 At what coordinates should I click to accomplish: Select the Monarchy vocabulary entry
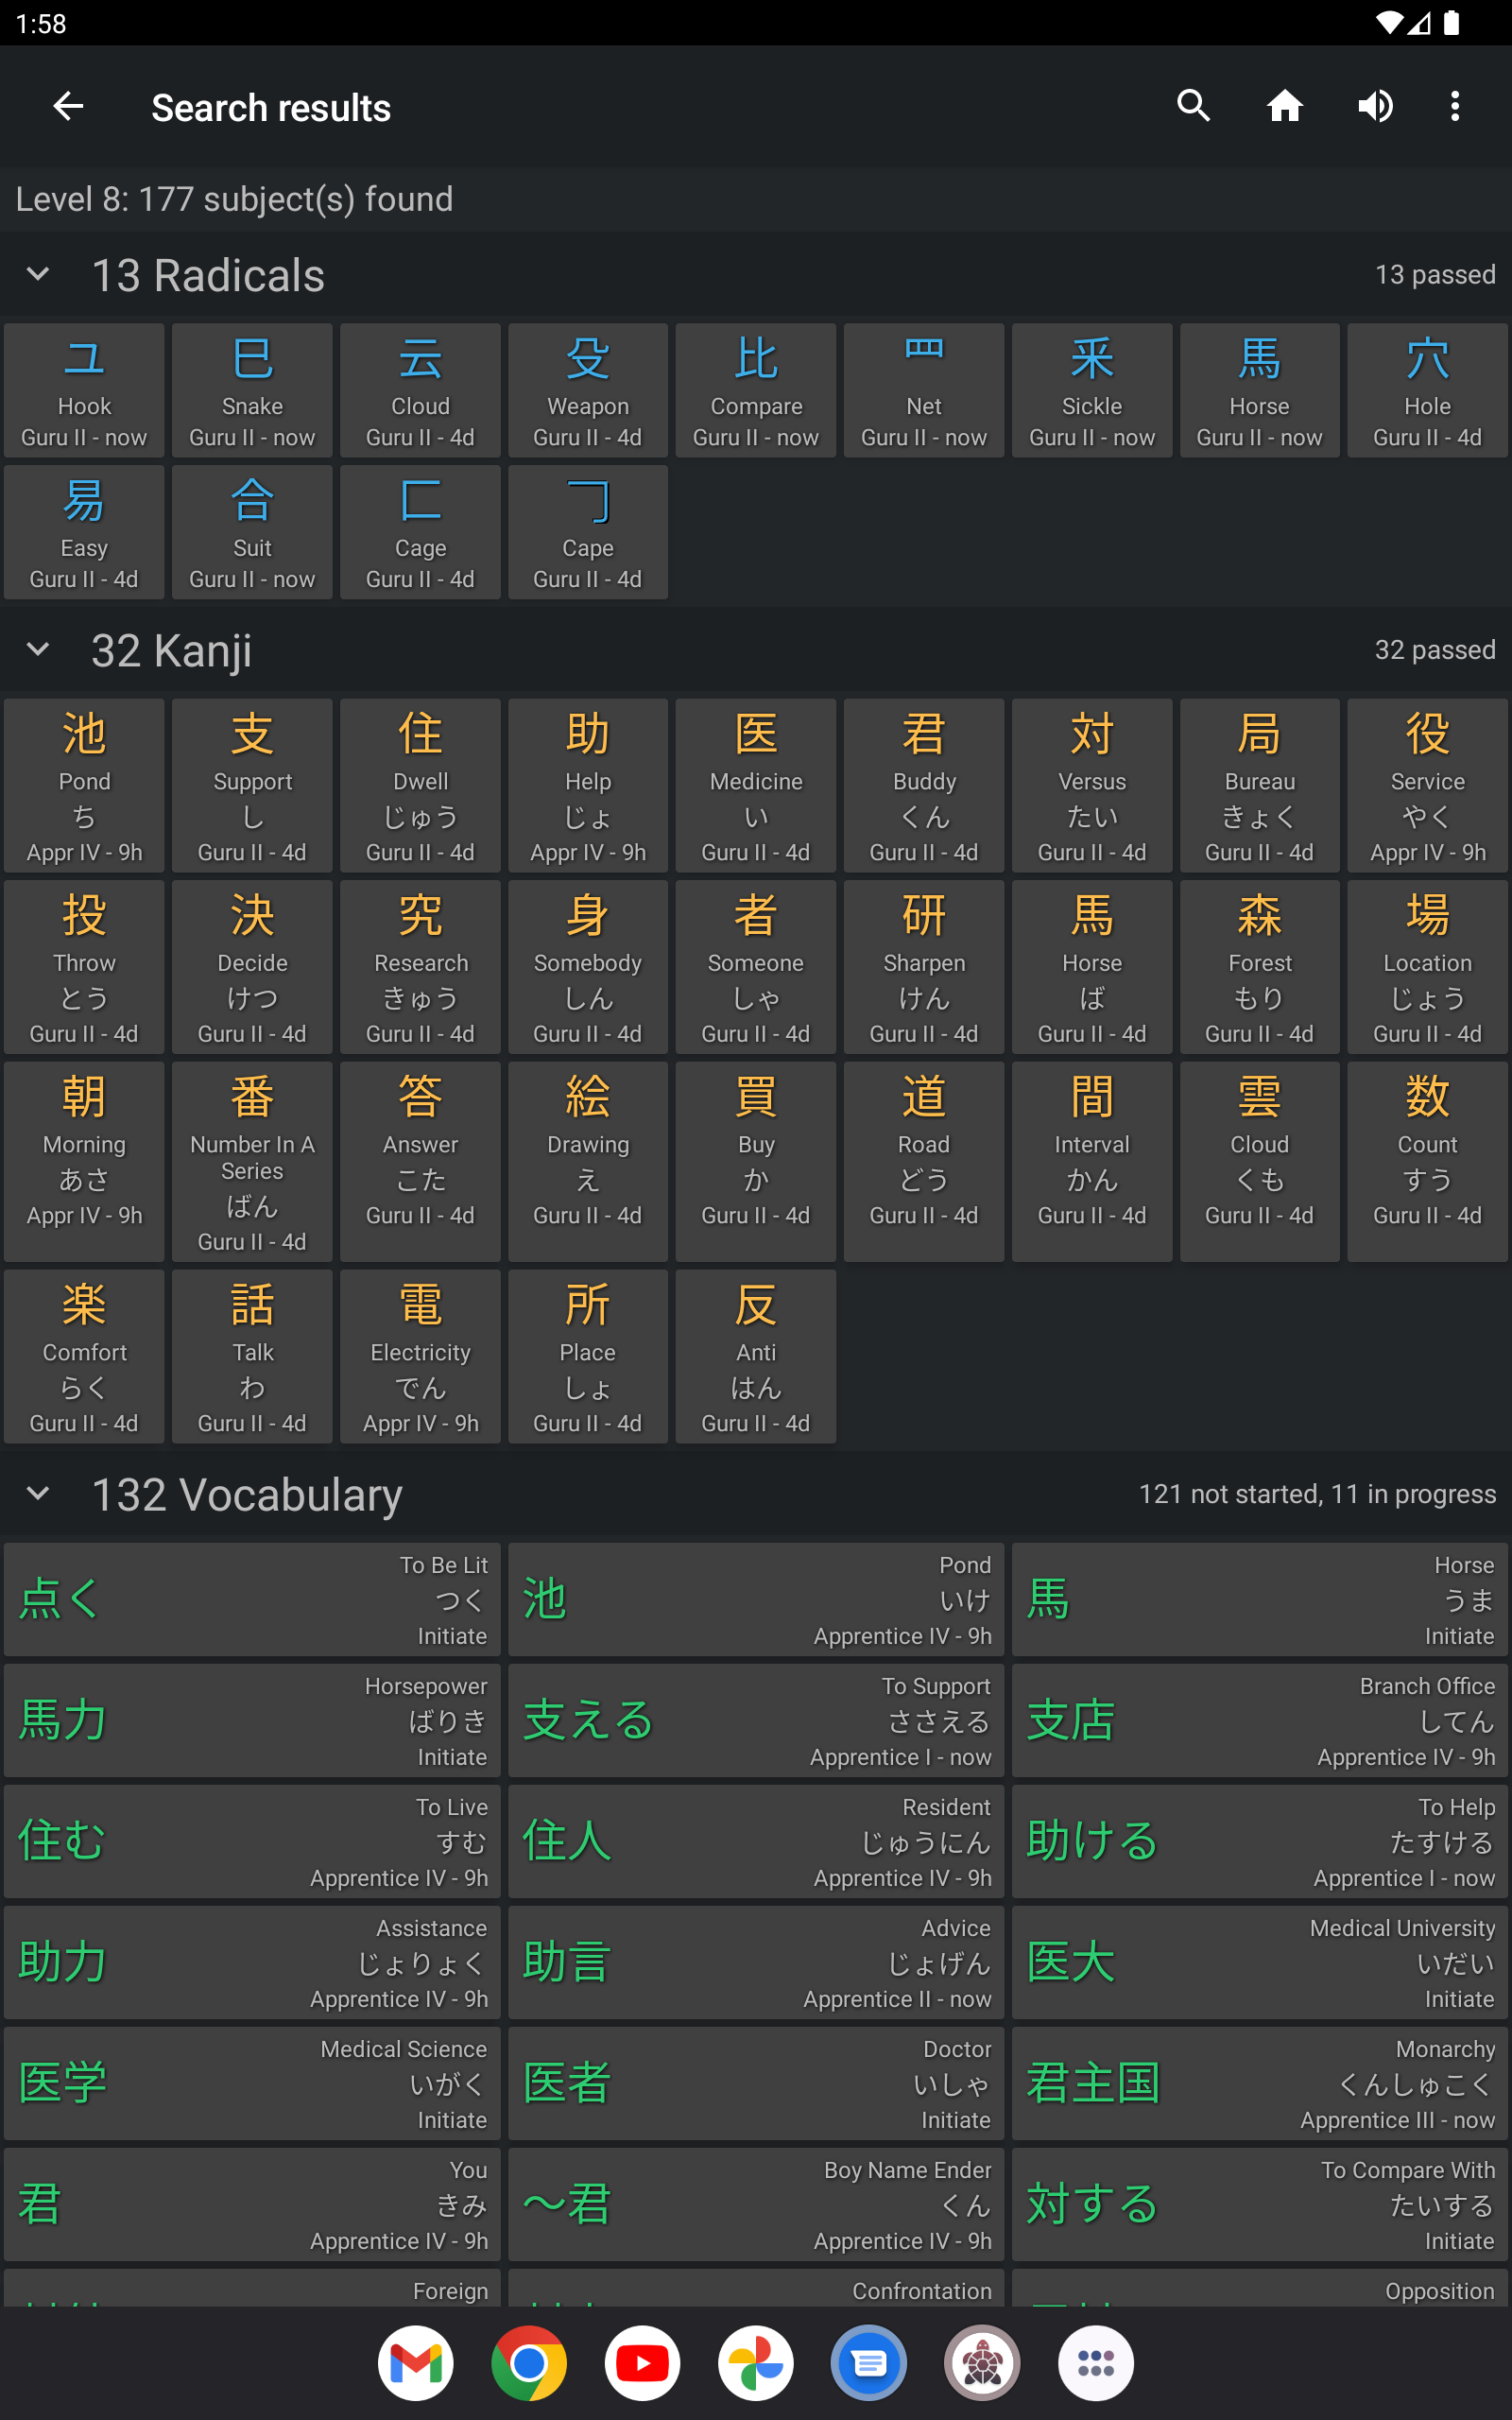tap(1259, 2083)
